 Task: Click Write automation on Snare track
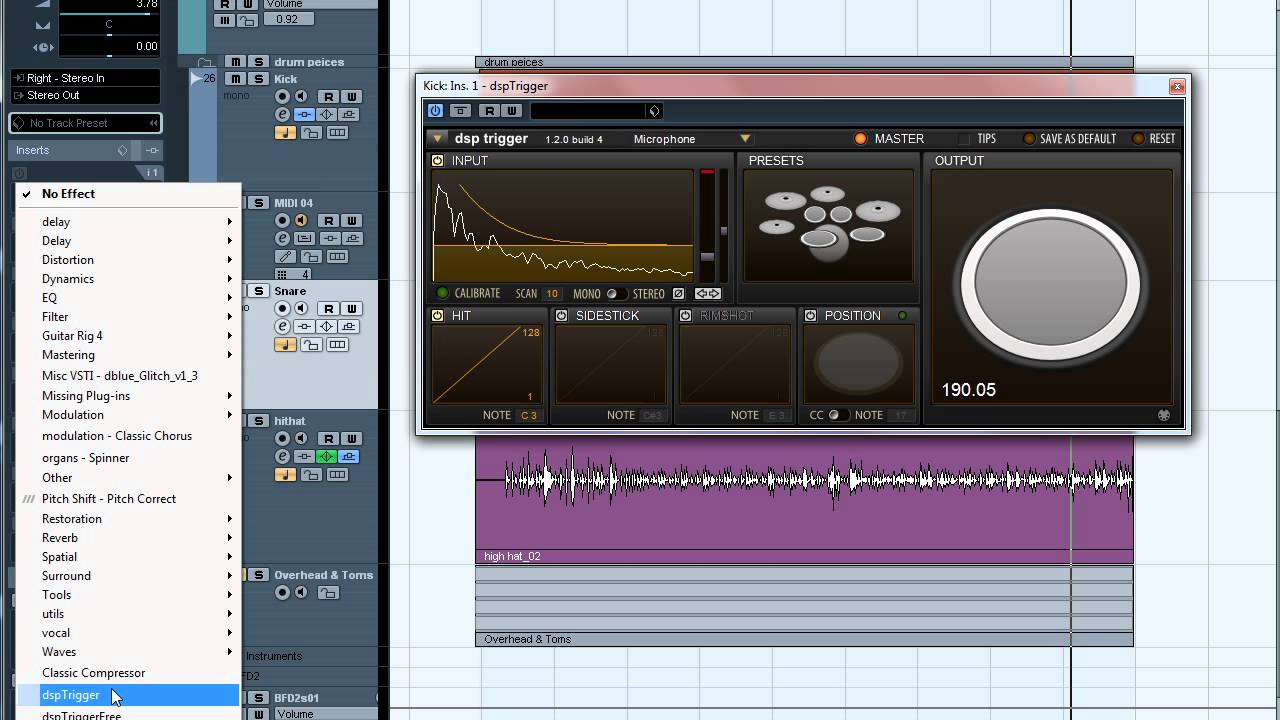pyautogui.click(x=351, y=309)
